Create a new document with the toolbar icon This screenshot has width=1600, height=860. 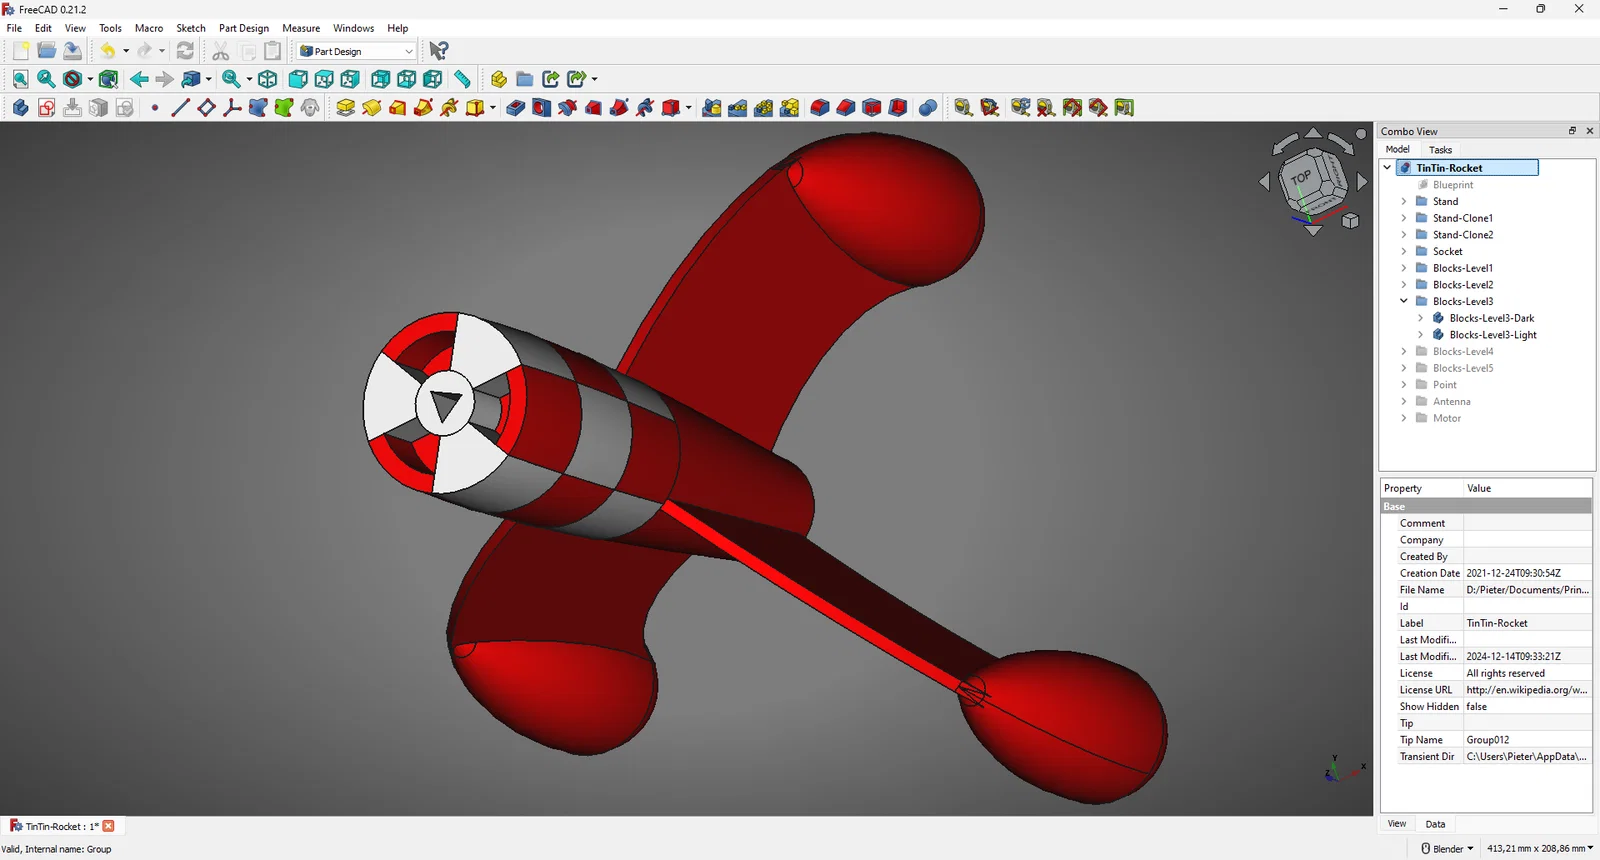(x=20, y=51)
